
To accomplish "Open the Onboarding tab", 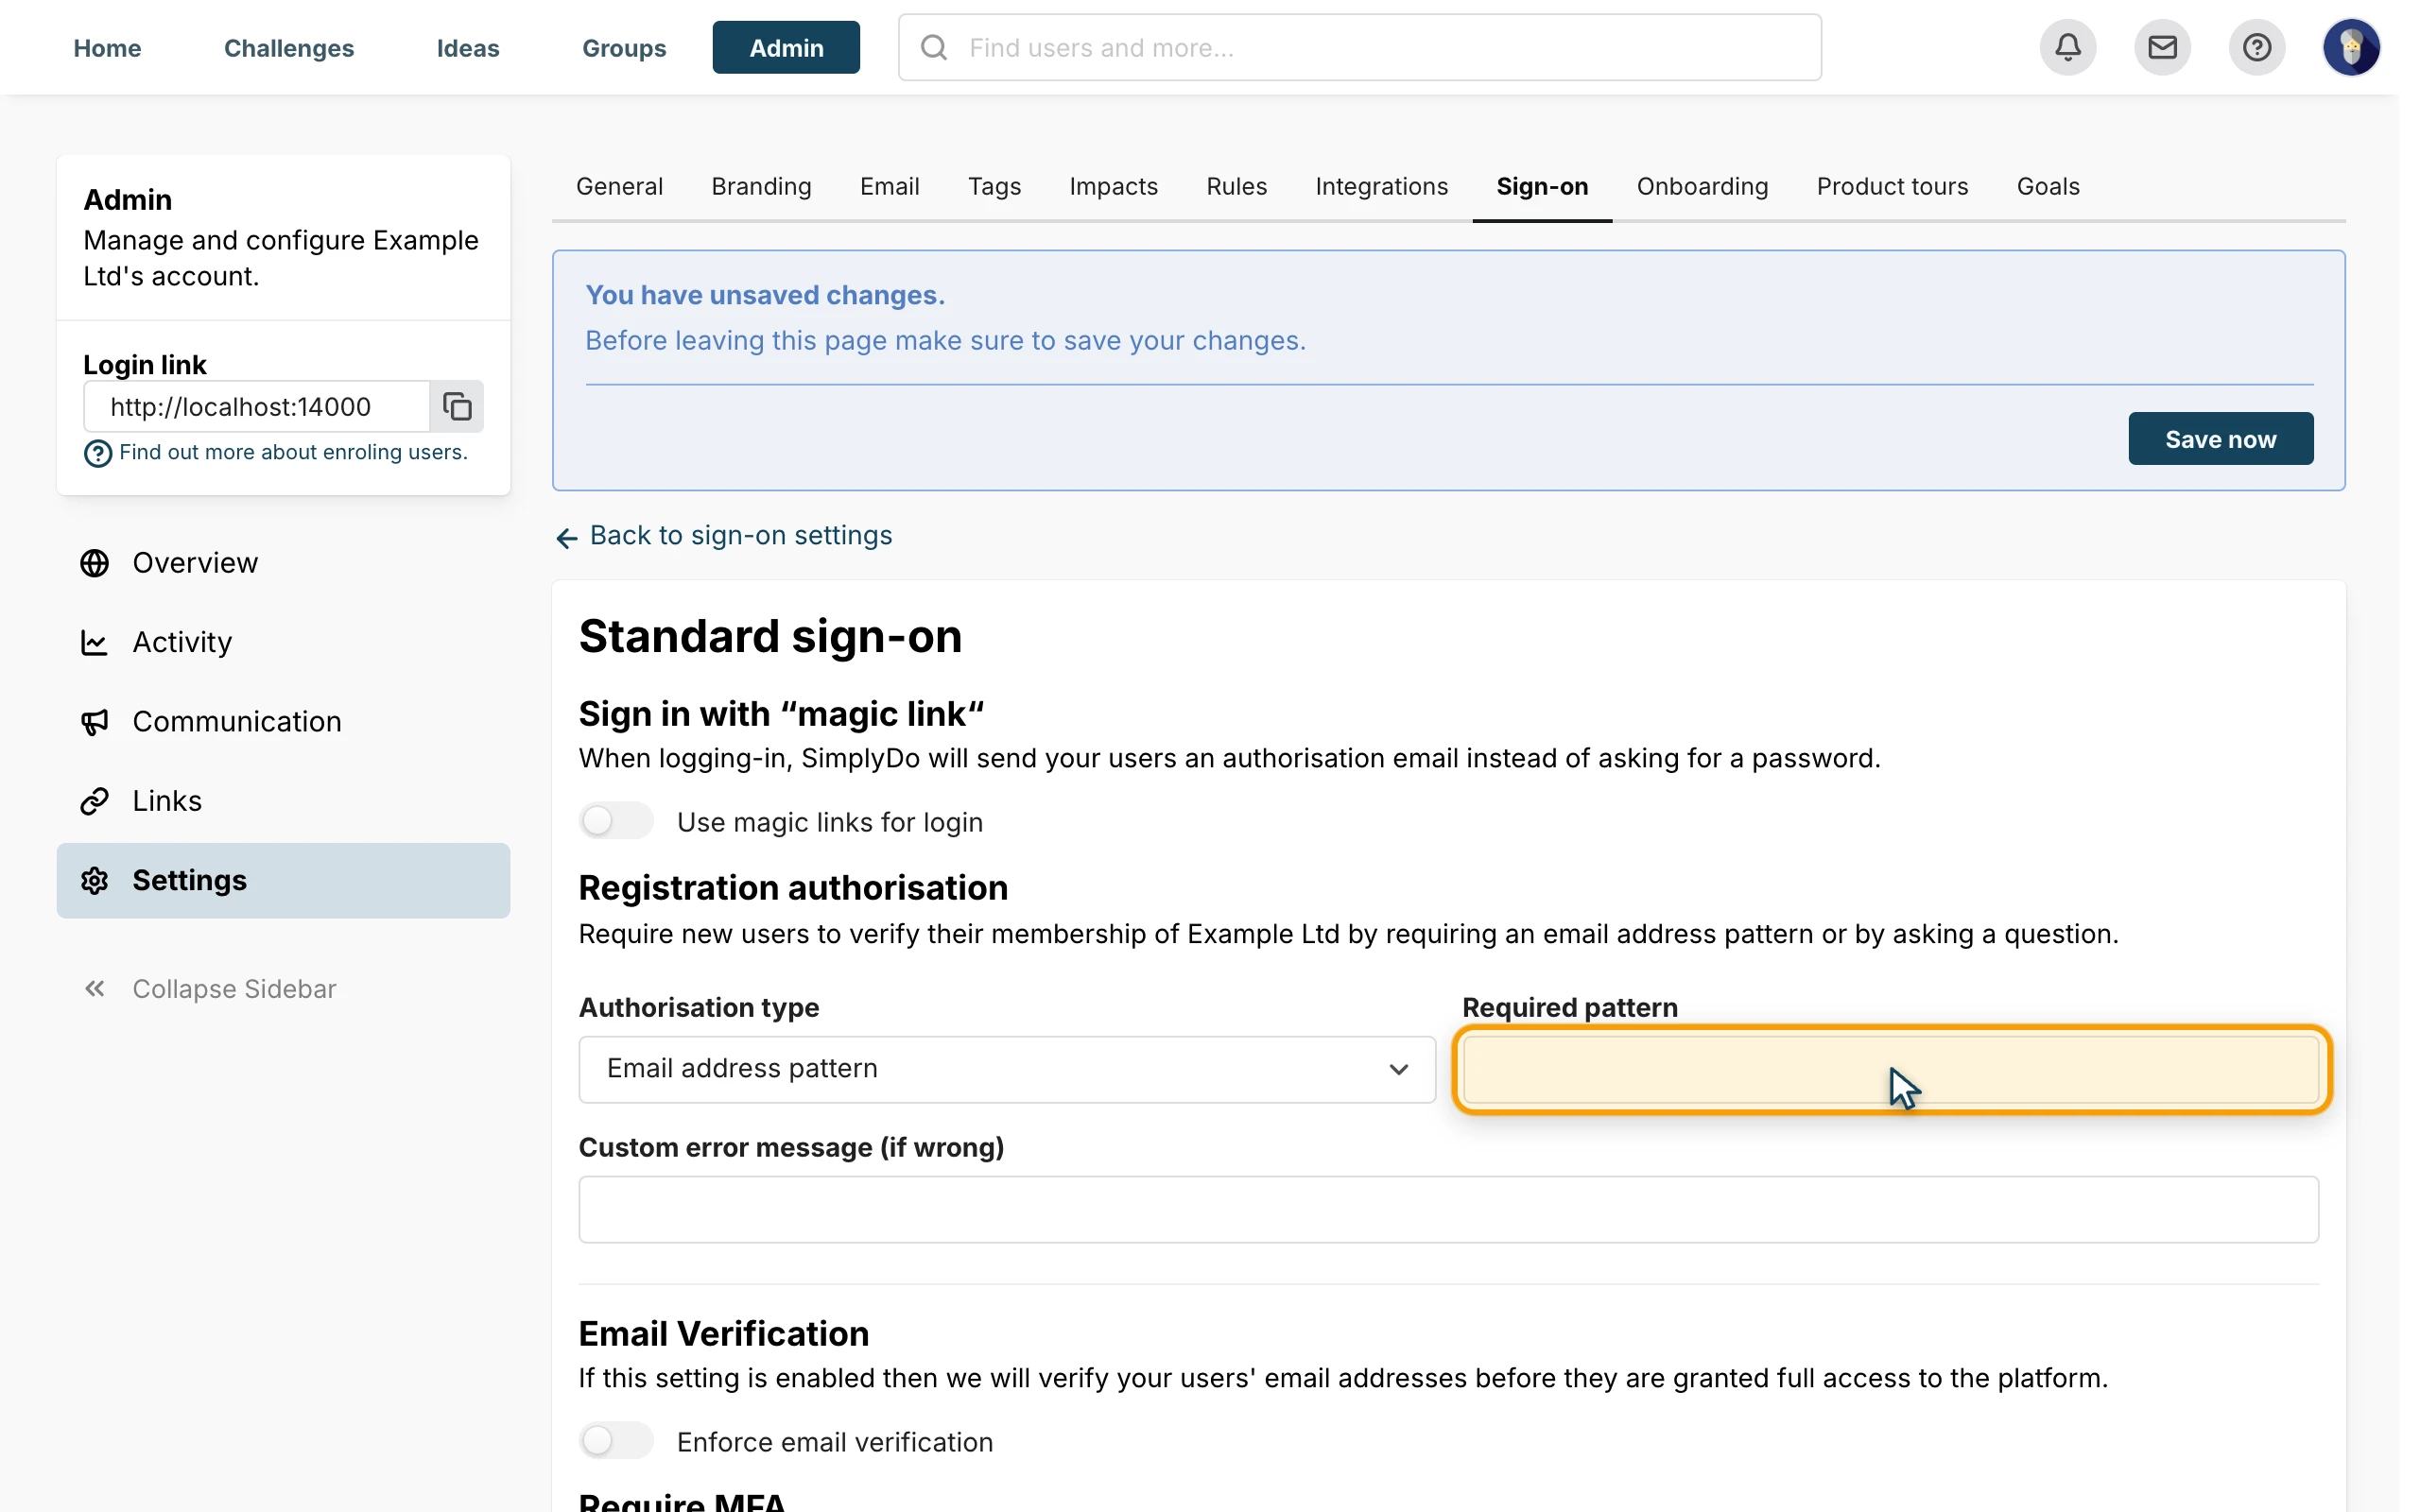I will coord(1702,186).
